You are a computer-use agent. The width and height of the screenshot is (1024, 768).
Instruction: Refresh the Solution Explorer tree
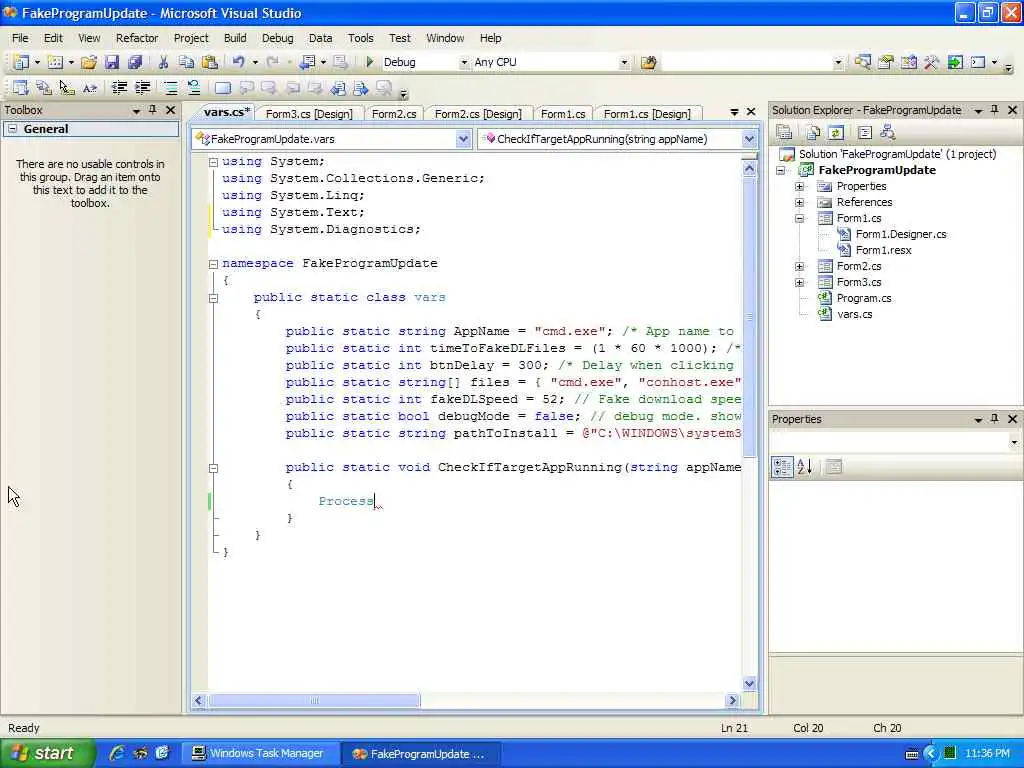pyautogui.click(x=836, y=133)
